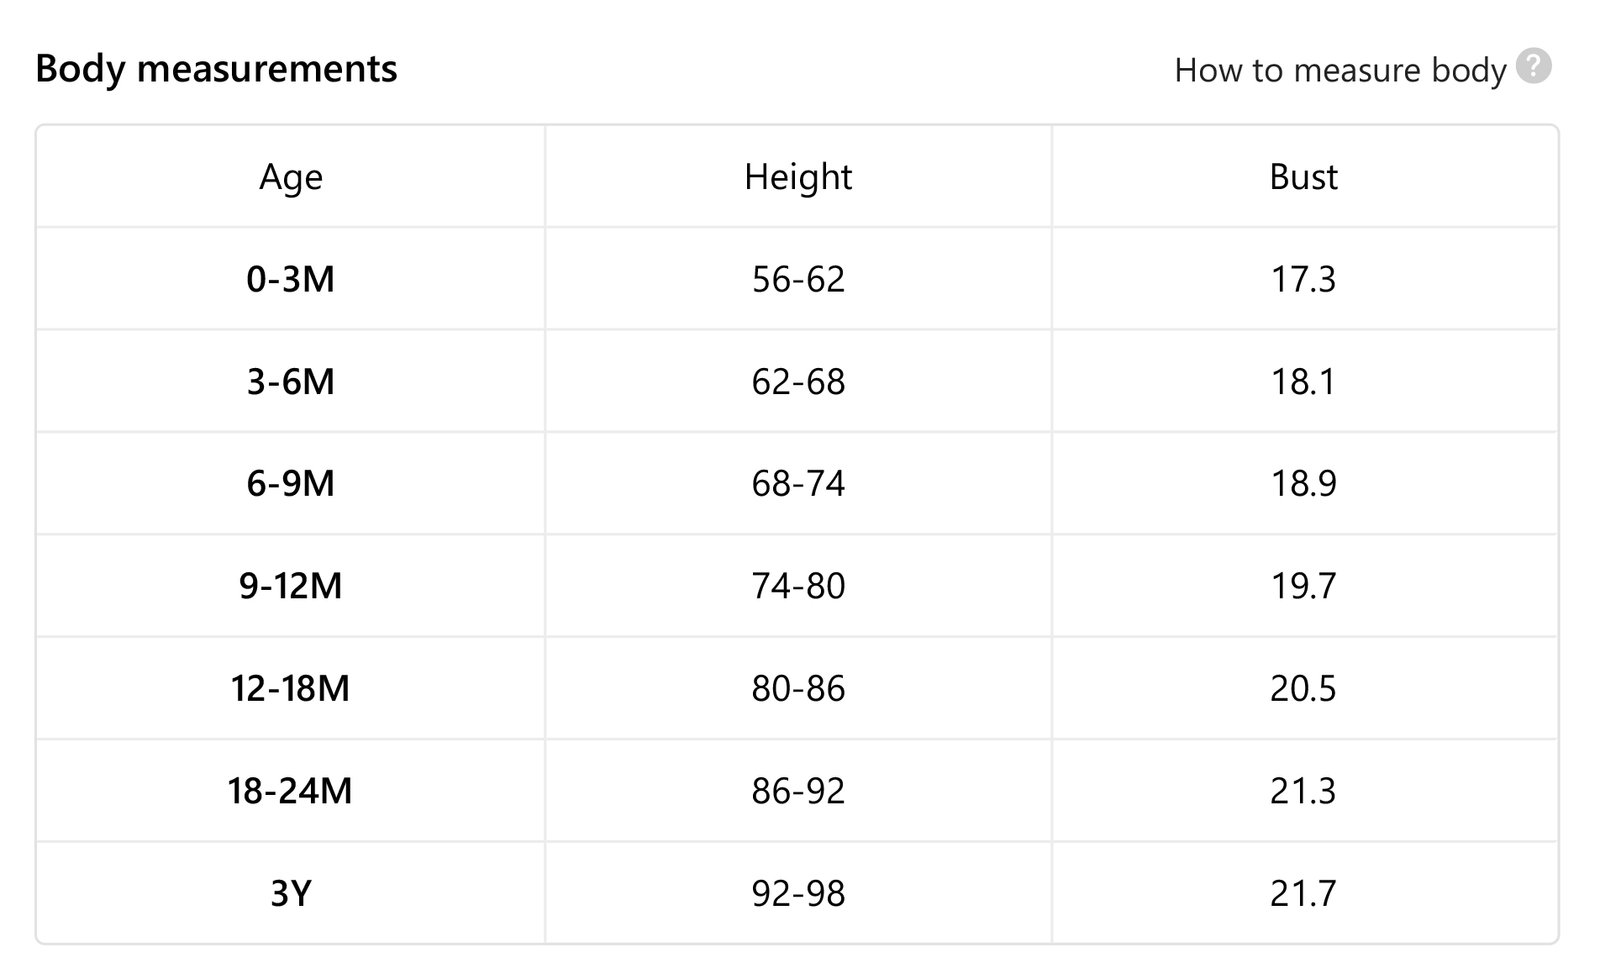The height and width of the screenshot is (963, 1600).
Task: Click the Bust column header
Action: (x=1303, y=177)
